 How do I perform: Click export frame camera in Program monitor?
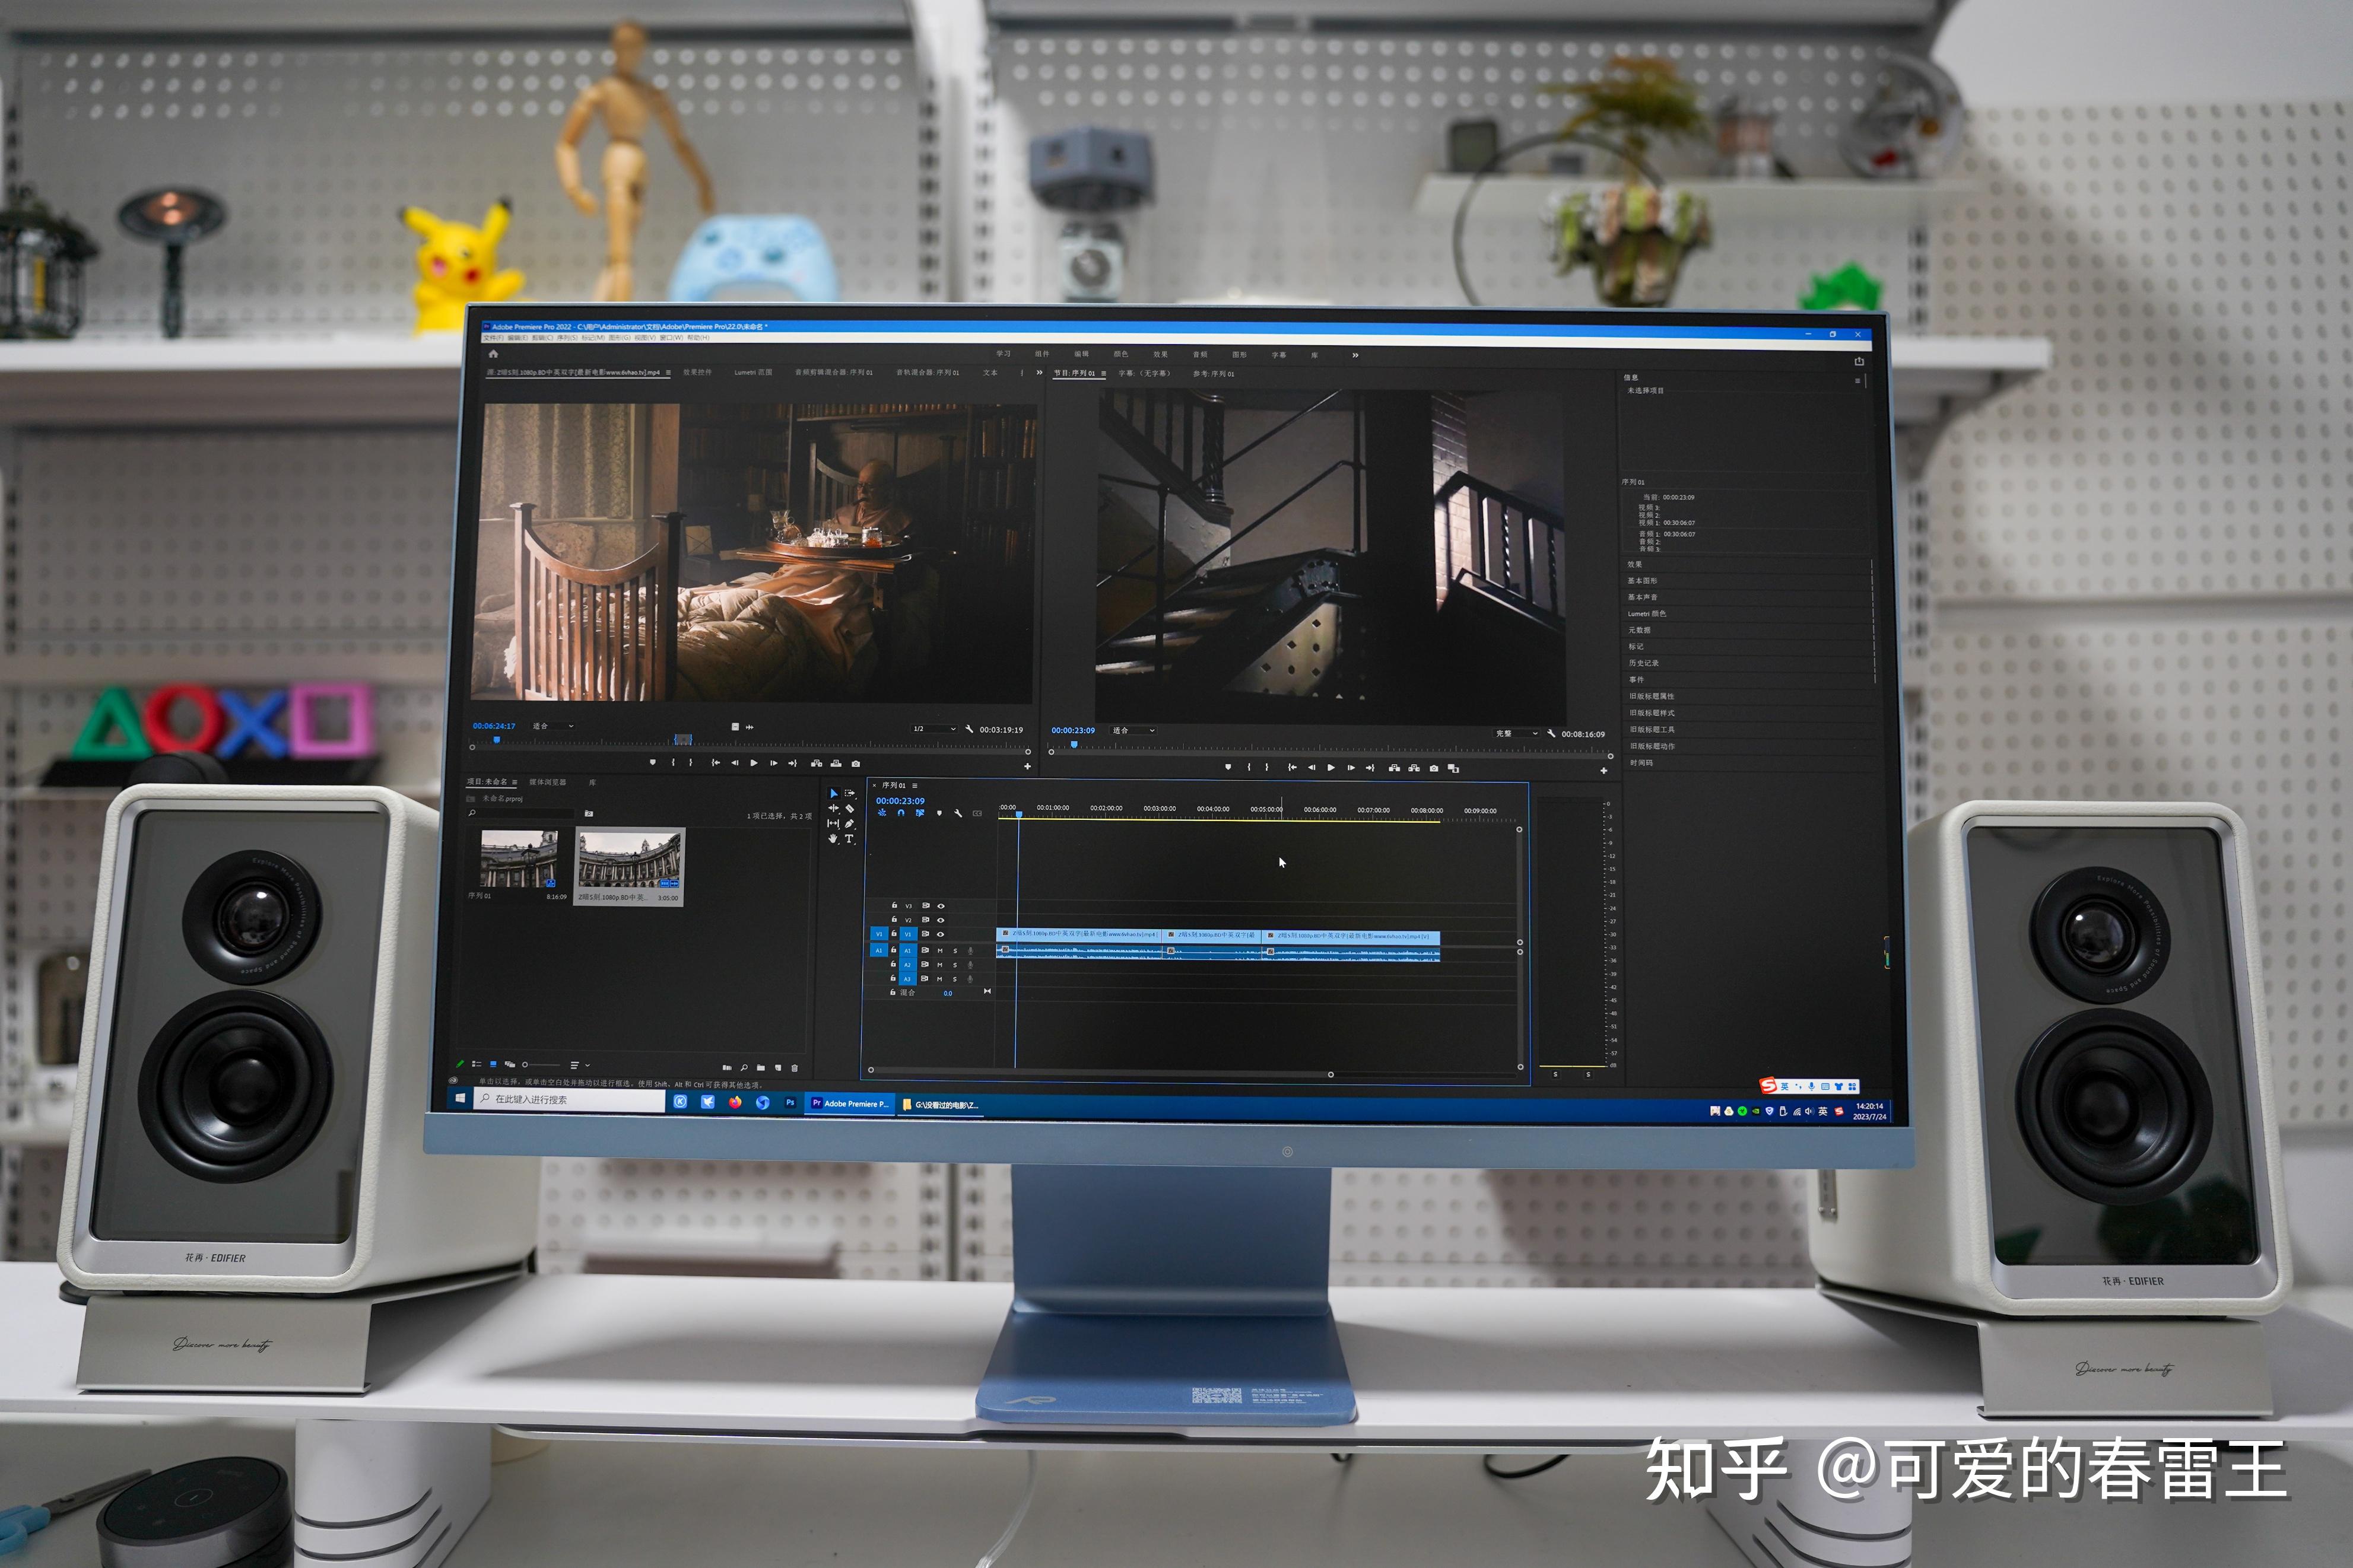(x=1434, y=768)
